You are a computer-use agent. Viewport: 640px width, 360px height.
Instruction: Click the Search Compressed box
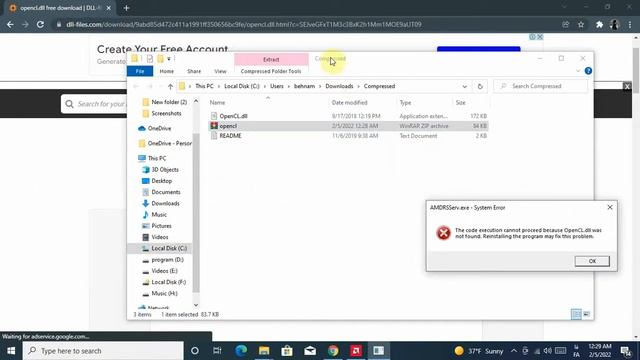click(541, 86)
